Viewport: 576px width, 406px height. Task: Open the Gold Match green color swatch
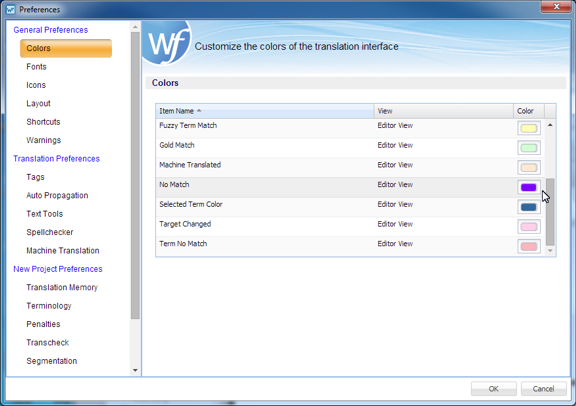529,148
